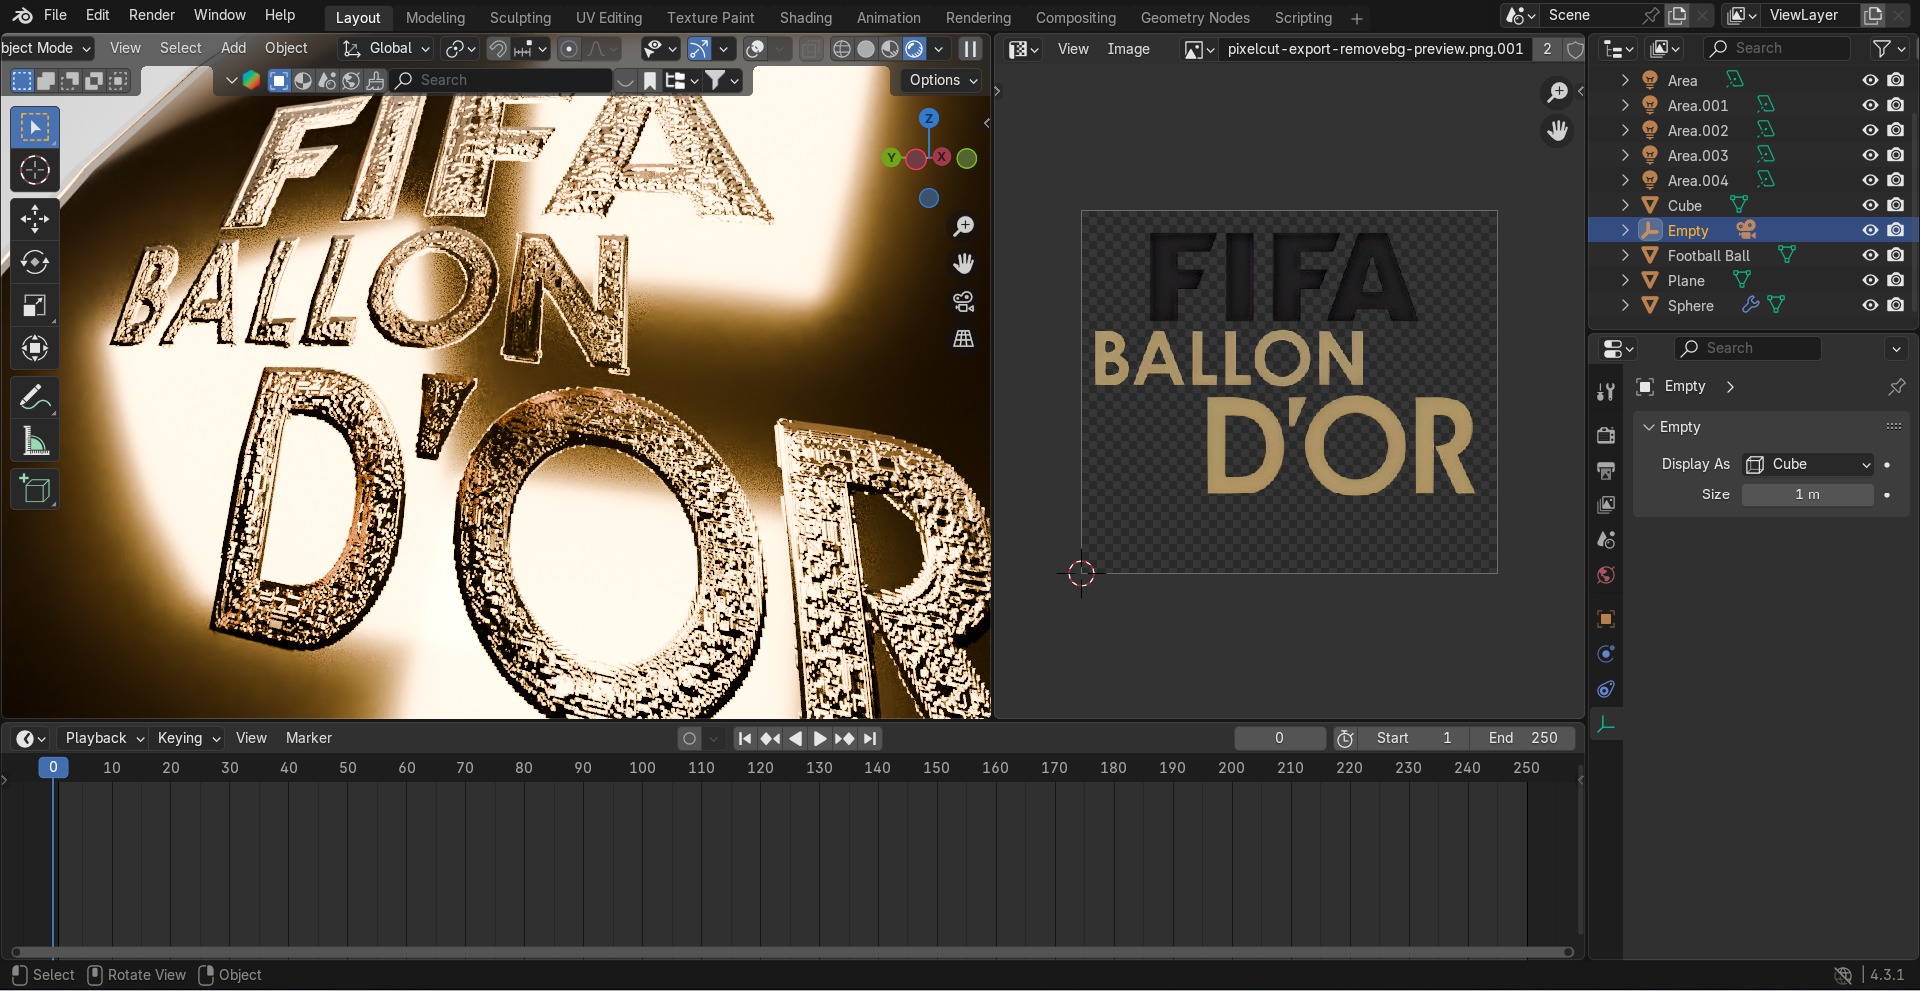1920x991 pixels.
Task: Click the viewport pan hand icon
Action: 963,264
